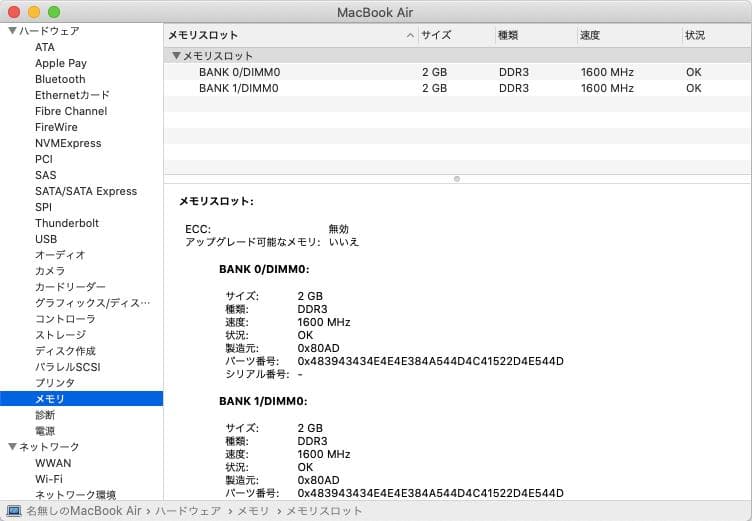Viewport: 752px width, 521px height.
Task: Select カードリーダー in the sidebar
Action: click(x=70, y=287)
